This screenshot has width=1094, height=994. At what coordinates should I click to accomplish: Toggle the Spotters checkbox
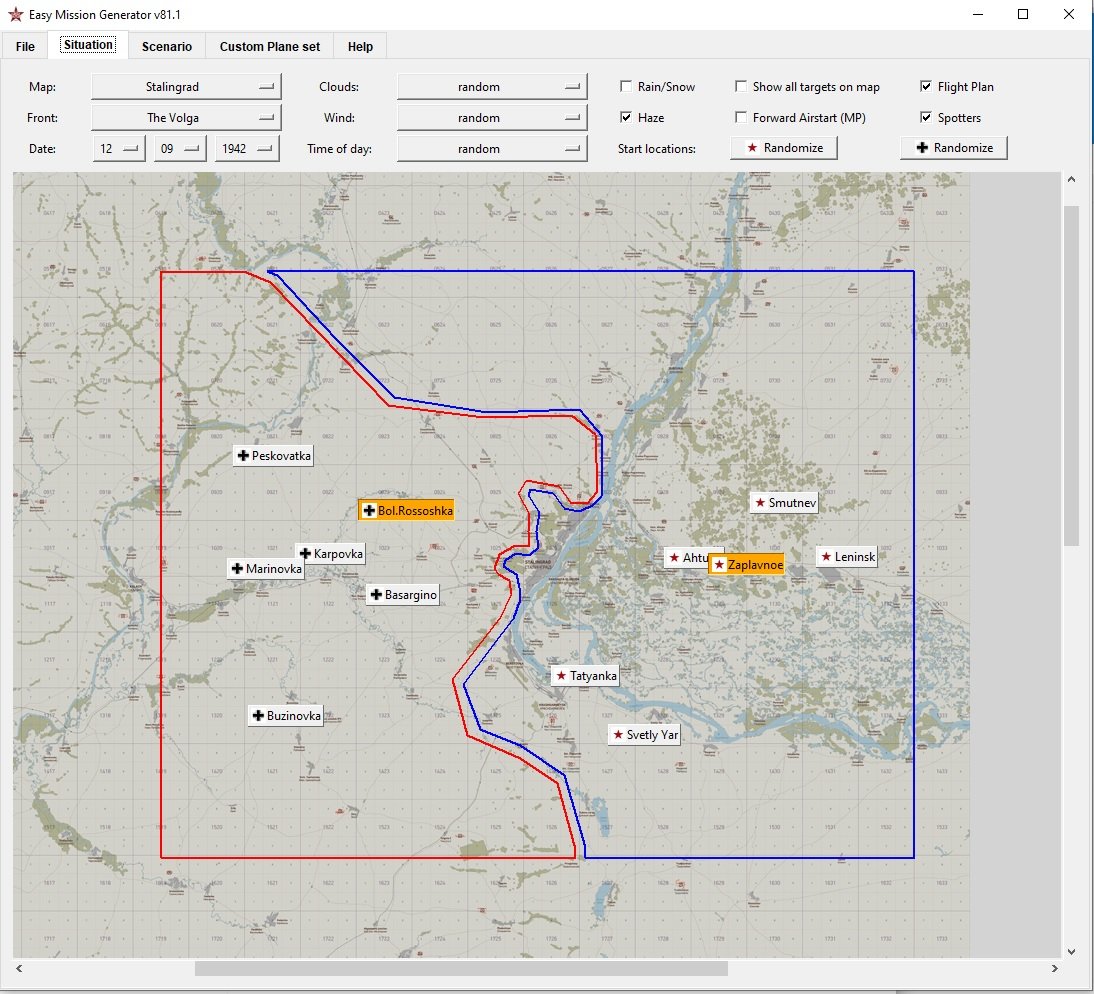click(x=926, y=118)
